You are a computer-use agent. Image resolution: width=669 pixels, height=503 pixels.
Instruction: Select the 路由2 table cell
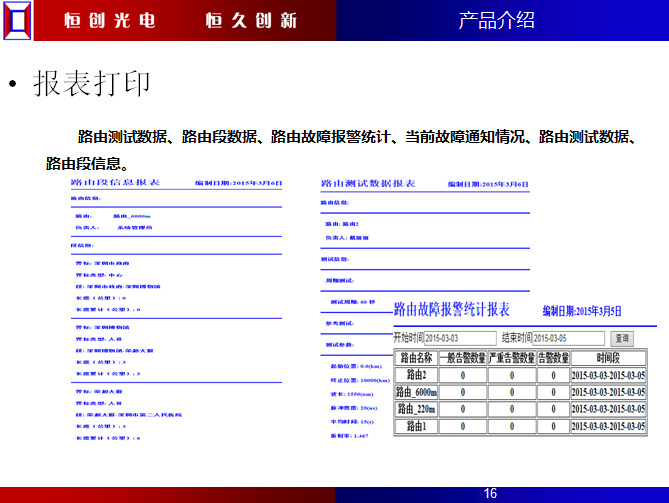pyautogui.click(x=416, y=375)
